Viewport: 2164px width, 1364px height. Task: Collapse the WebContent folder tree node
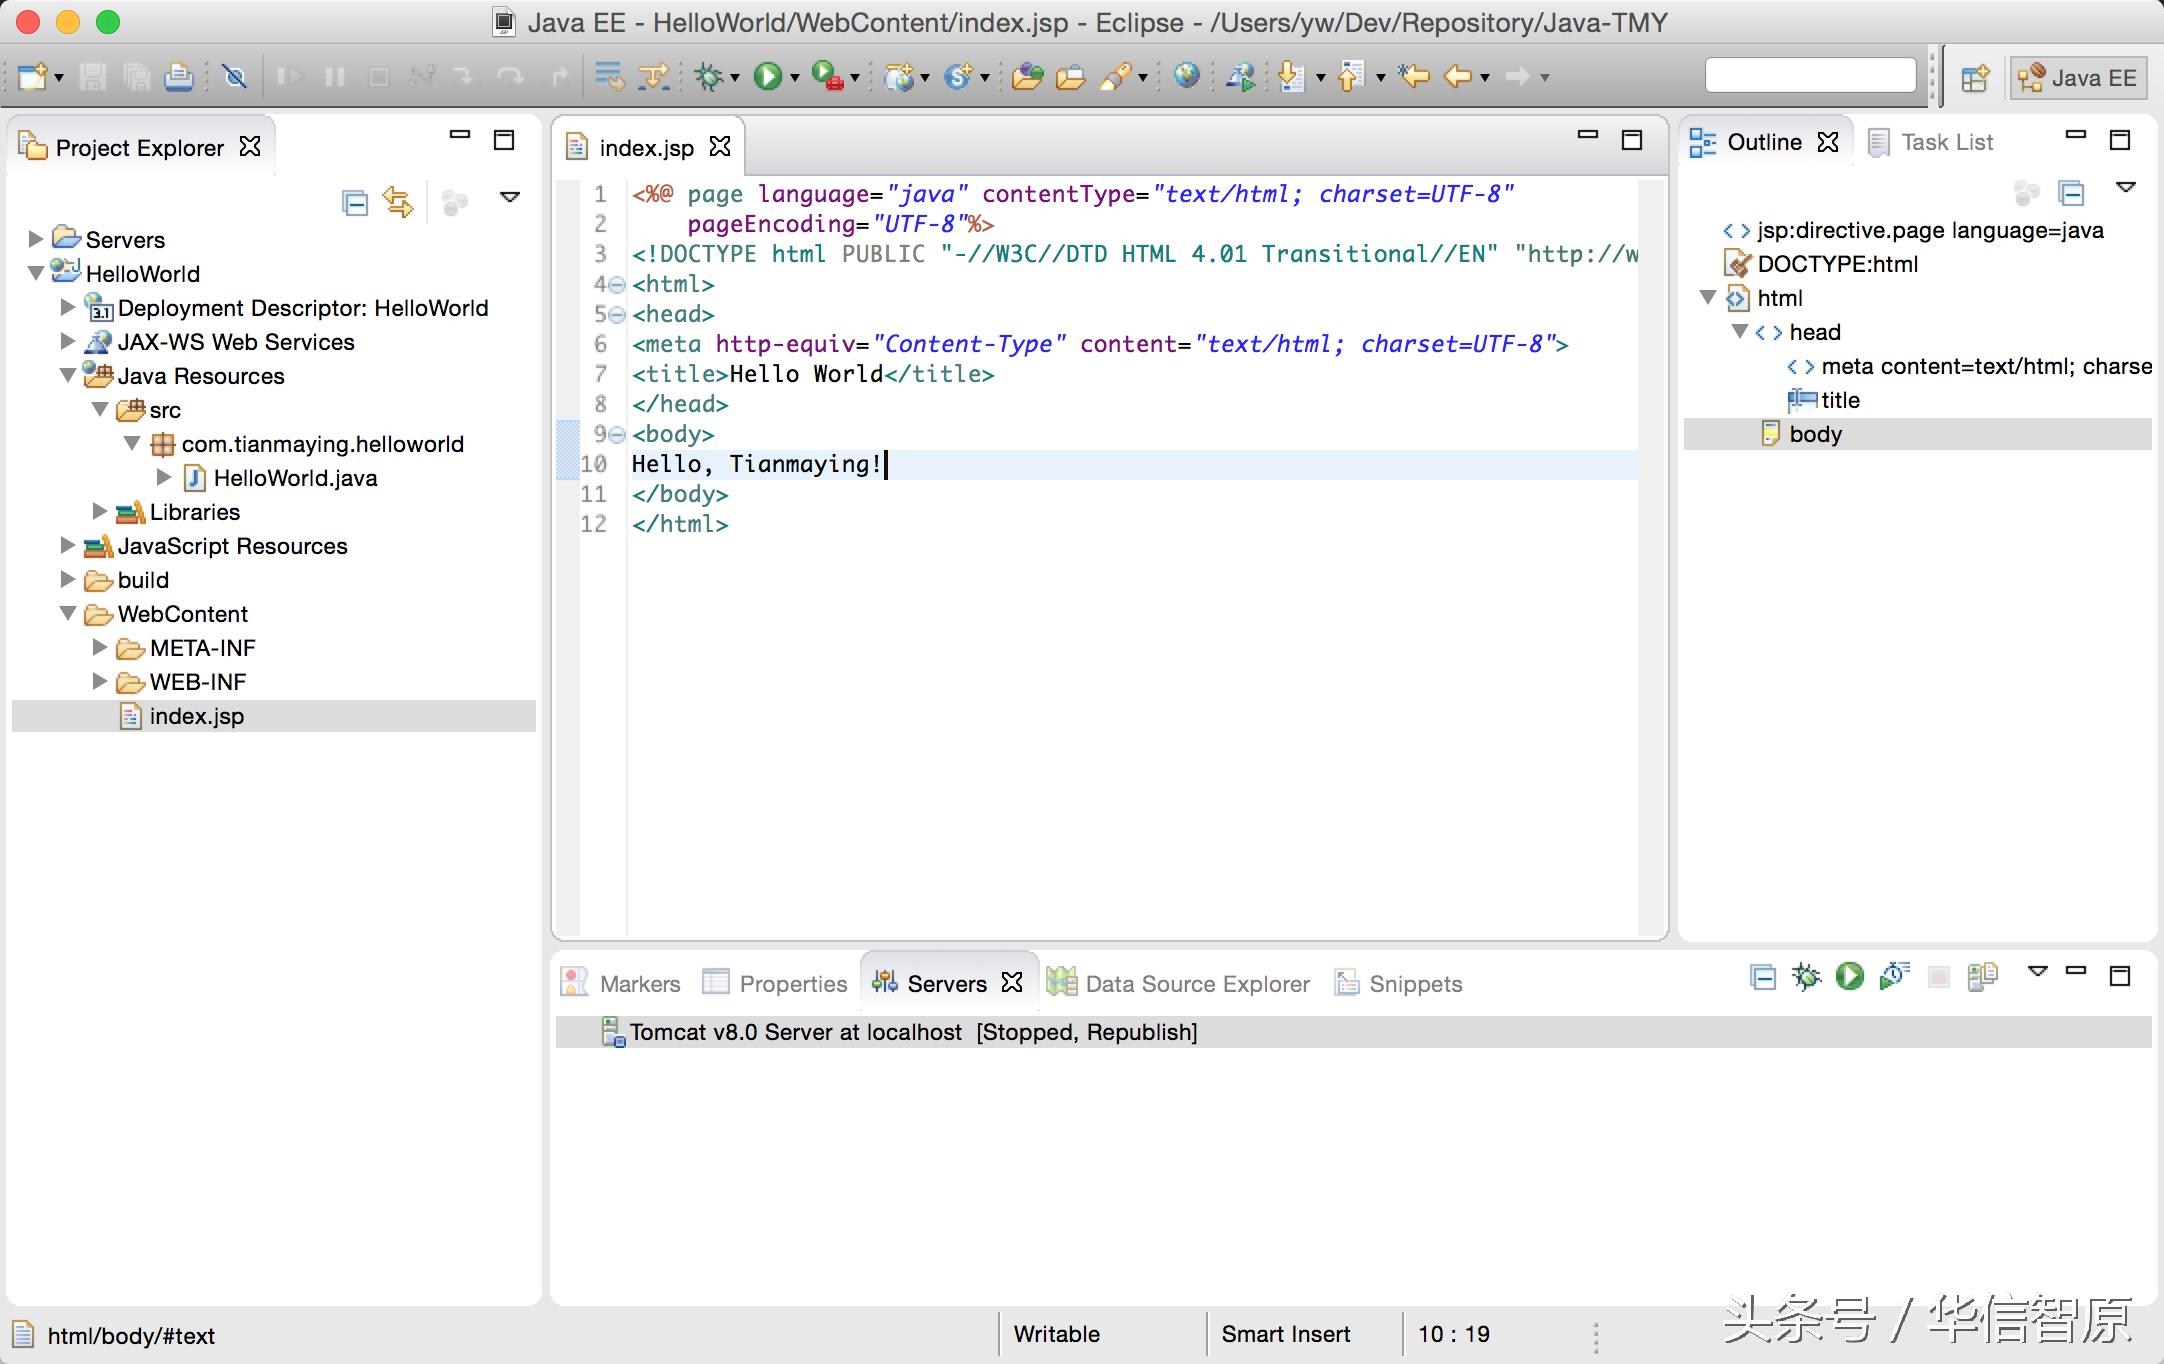point(68,614)
